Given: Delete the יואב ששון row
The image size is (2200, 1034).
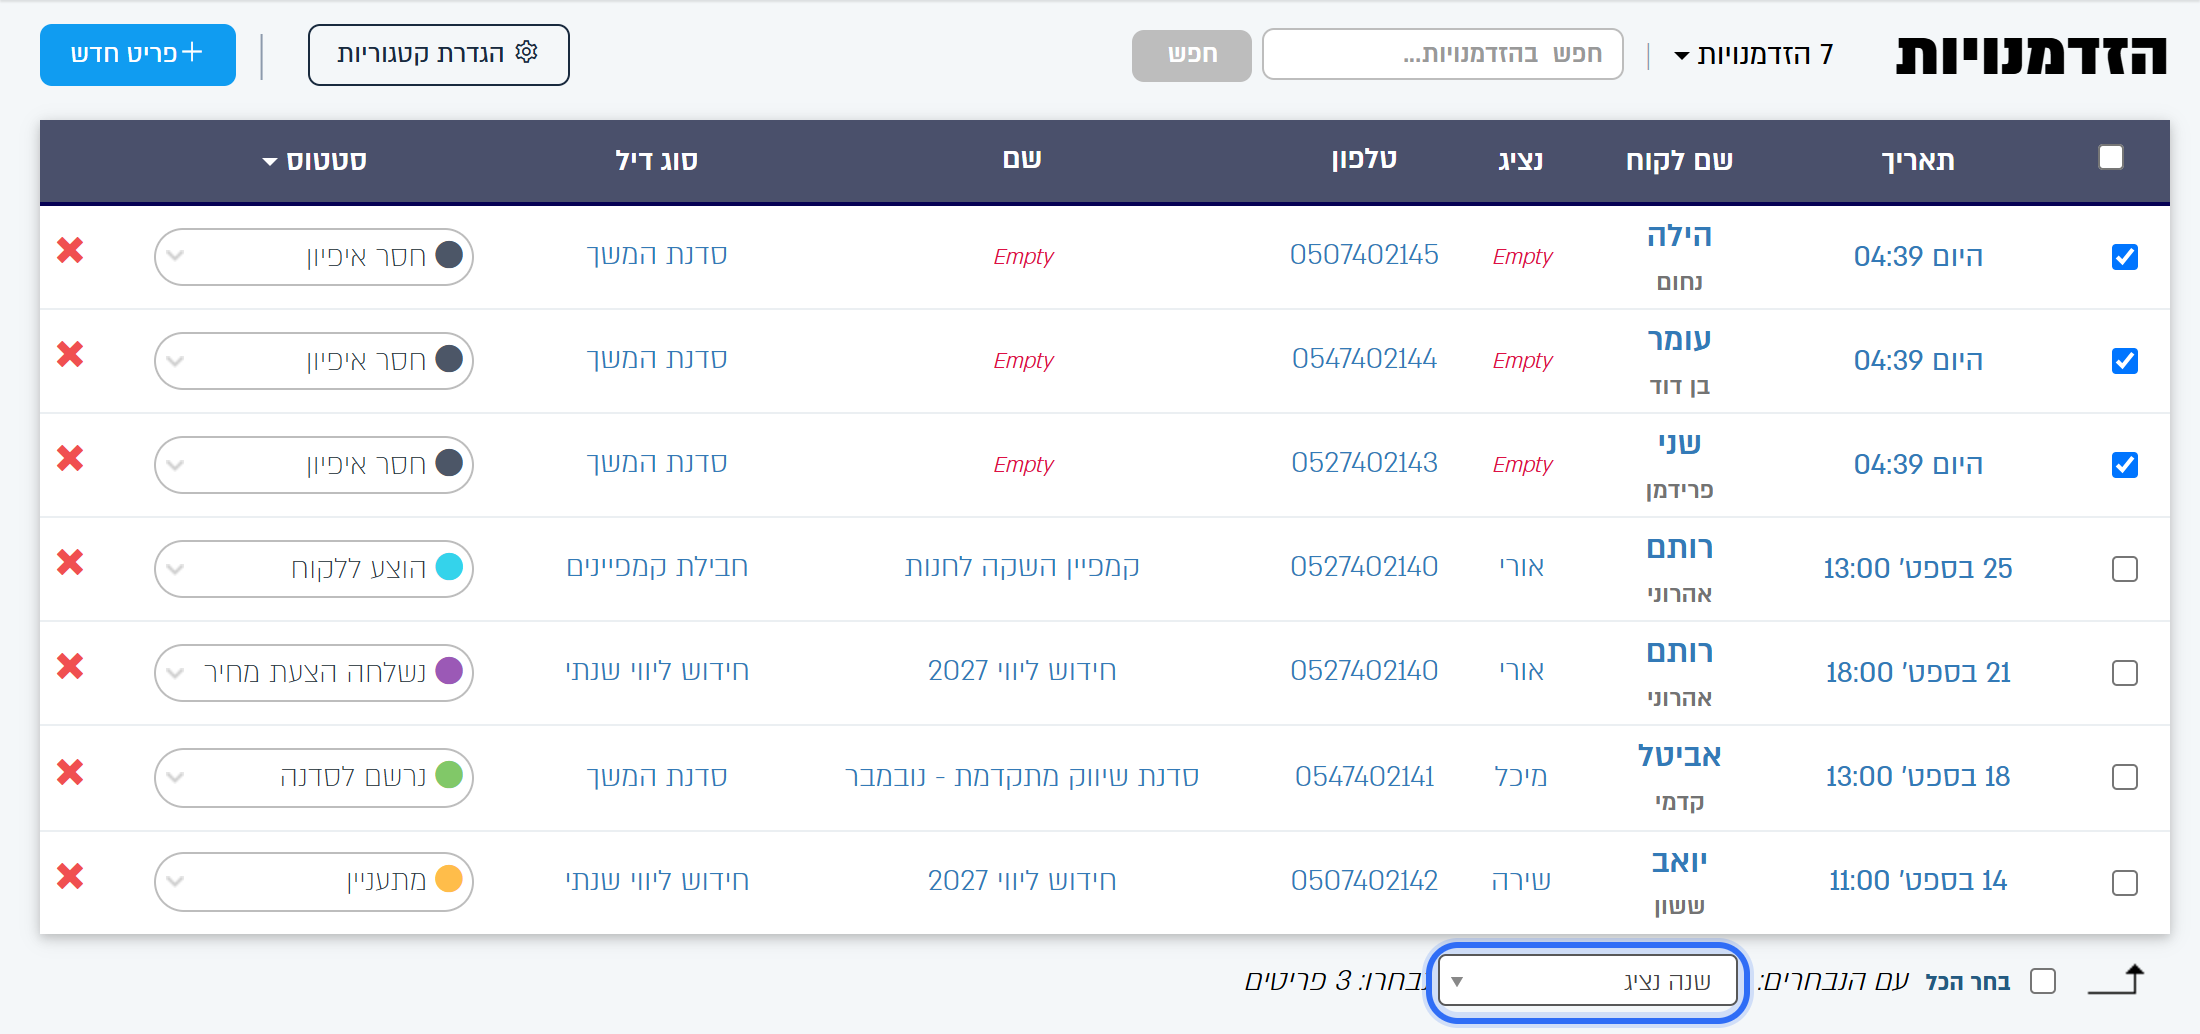Looking at the screenshot, I should [70, 876].
